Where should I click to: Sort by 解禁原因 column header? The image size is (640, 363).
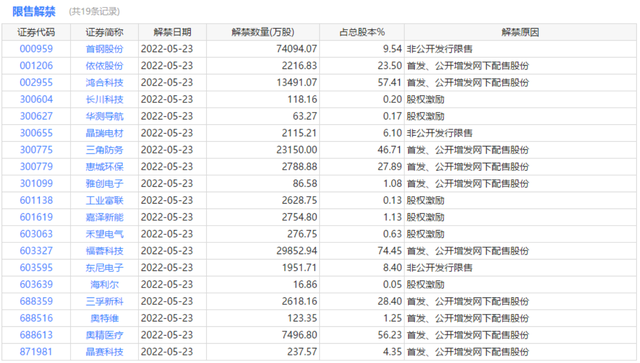(520, 32)
